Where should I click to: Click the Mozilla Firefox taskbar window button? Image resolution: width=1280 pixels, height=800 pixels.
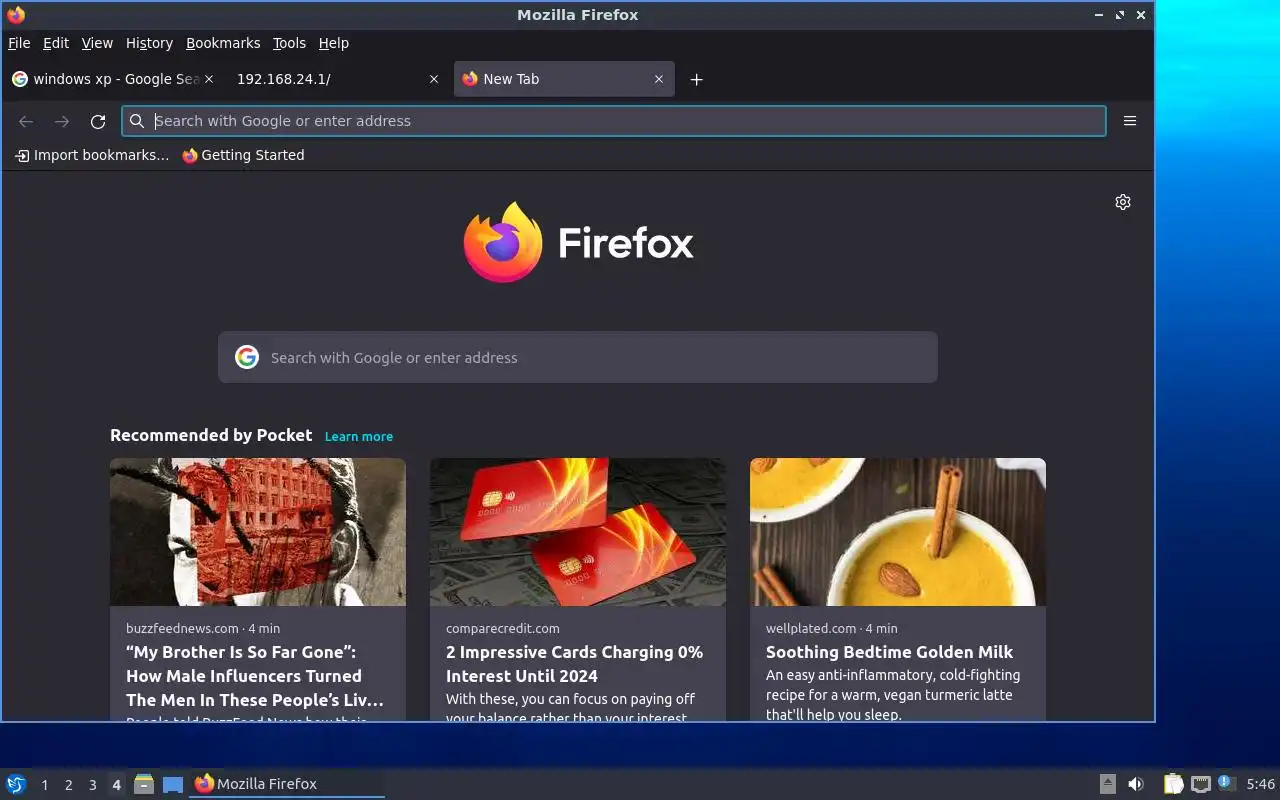pos(287,784)
